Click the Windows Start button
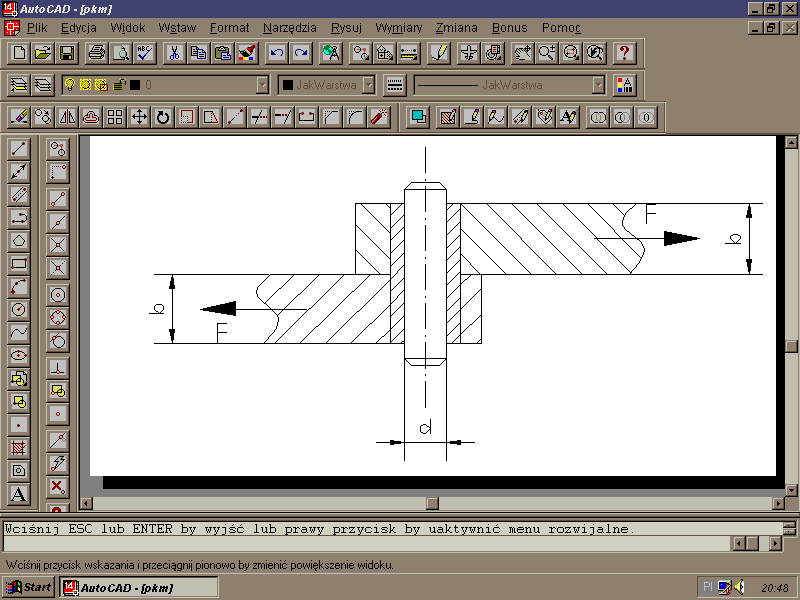 (x=29, y=587)
